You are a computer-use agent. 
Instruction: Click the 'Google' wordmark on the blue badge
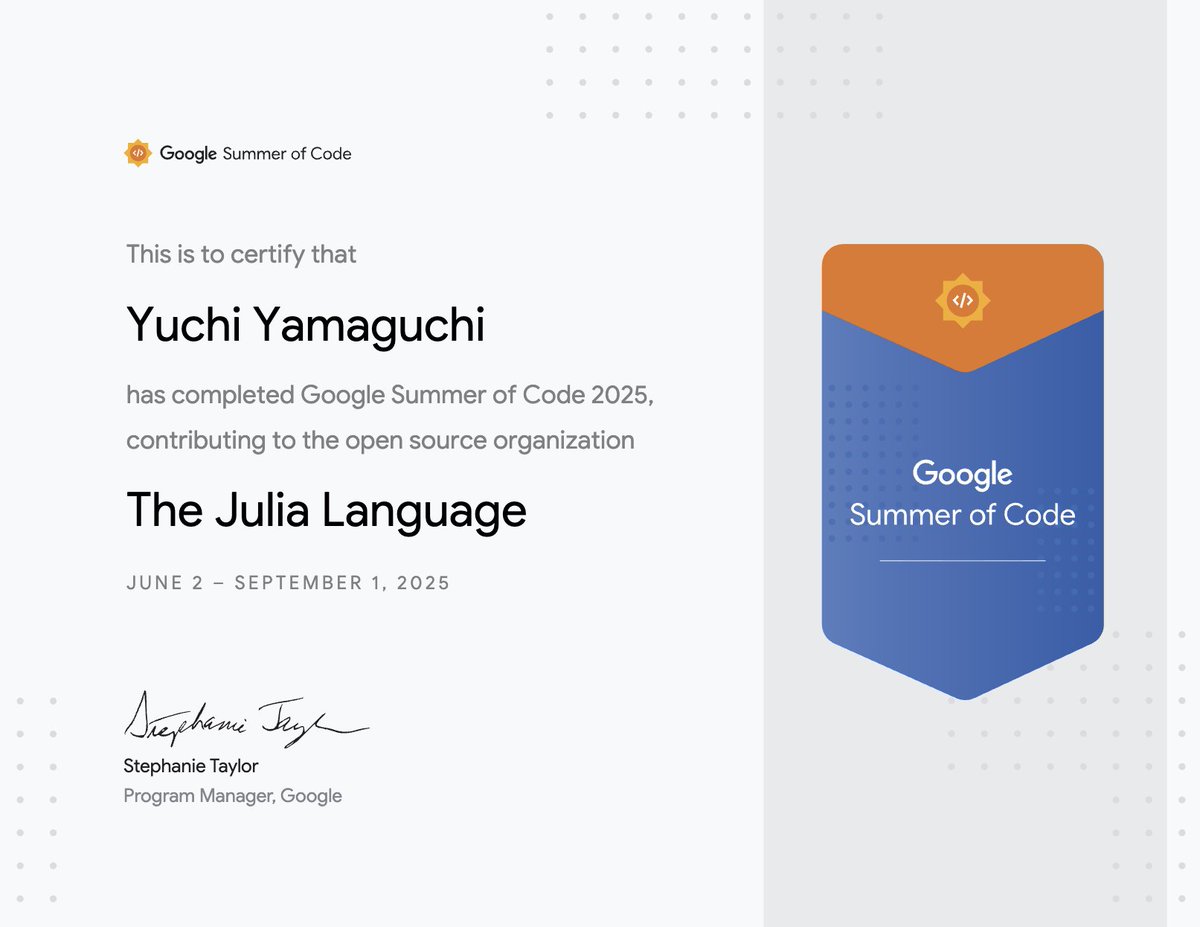pos(962,475)
